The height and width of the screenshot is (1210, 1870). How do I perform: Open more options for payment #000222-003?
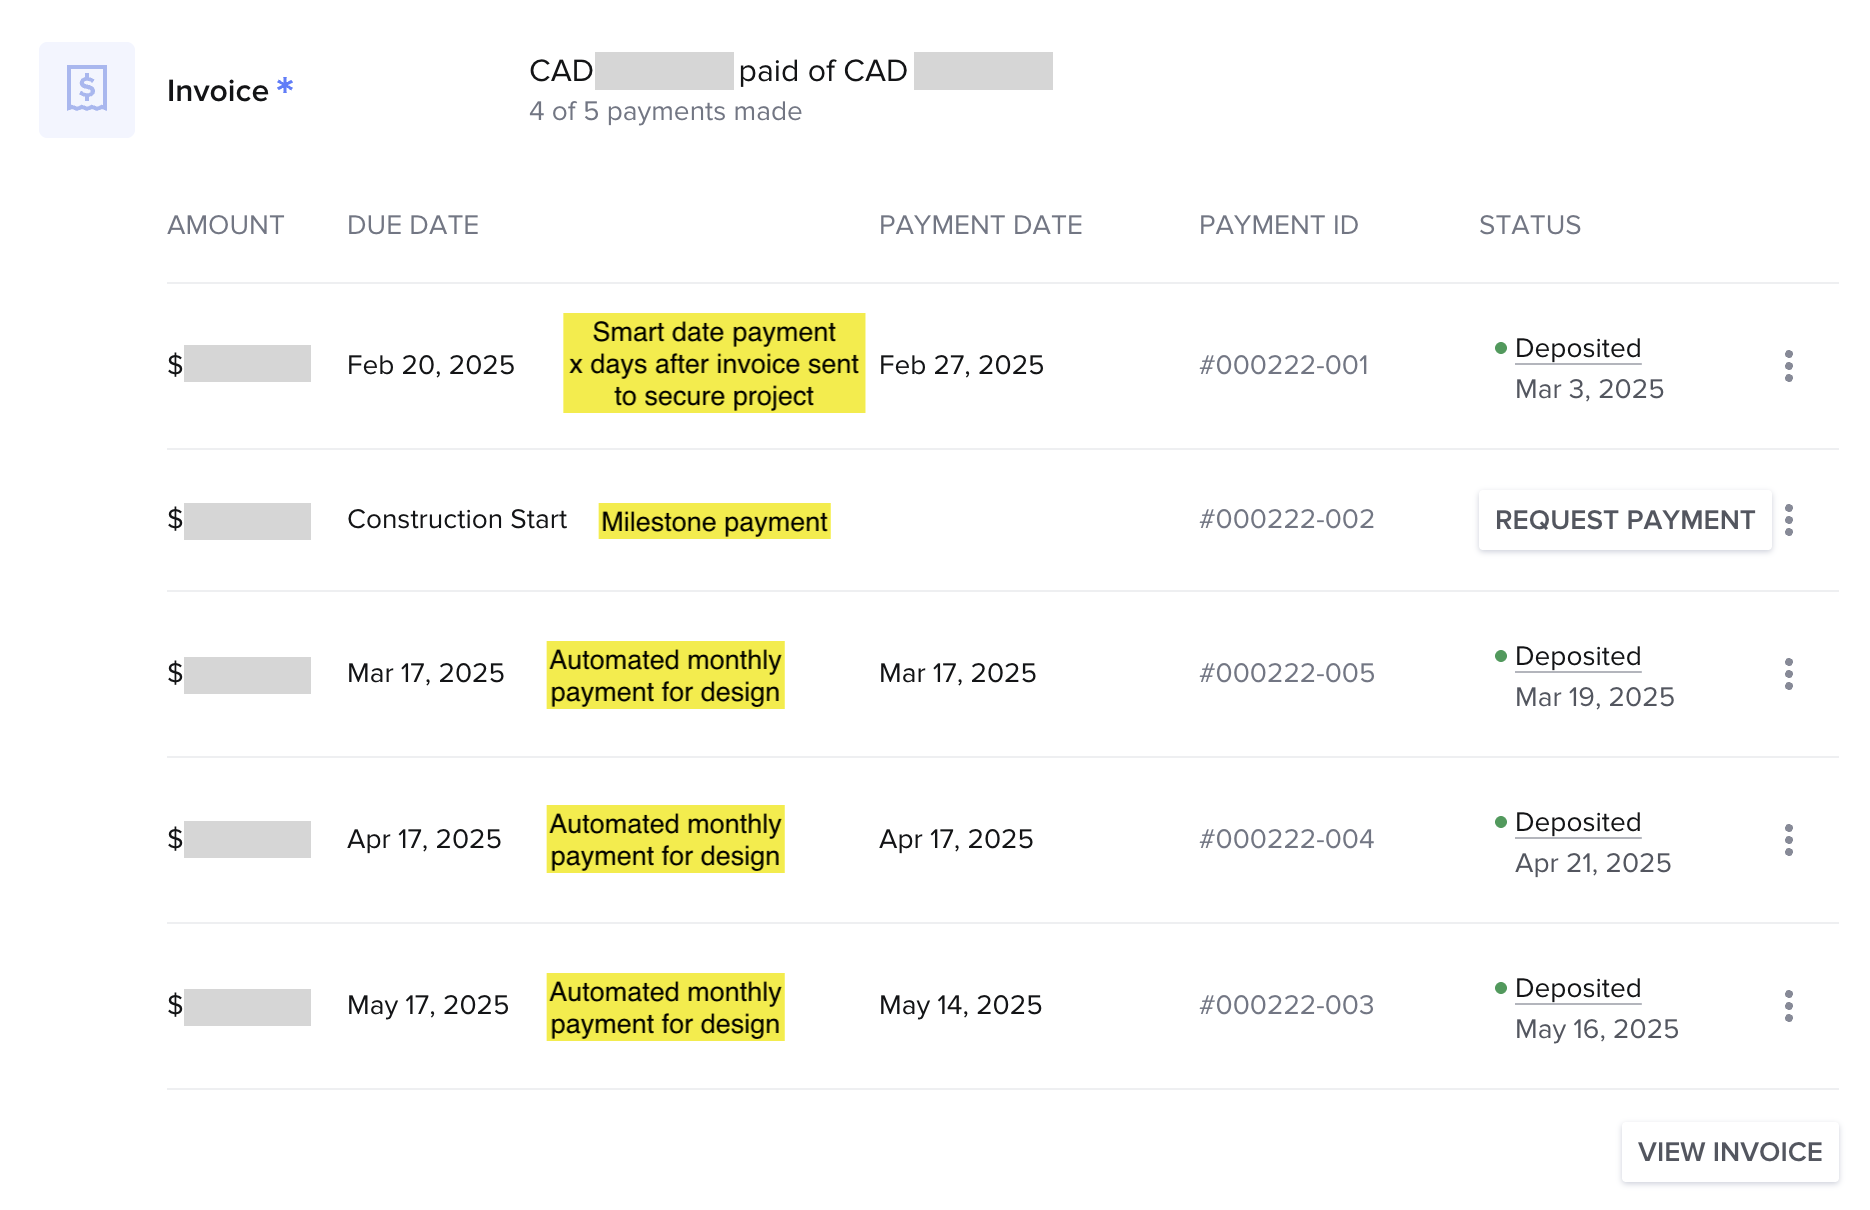pos(1788,1006)
